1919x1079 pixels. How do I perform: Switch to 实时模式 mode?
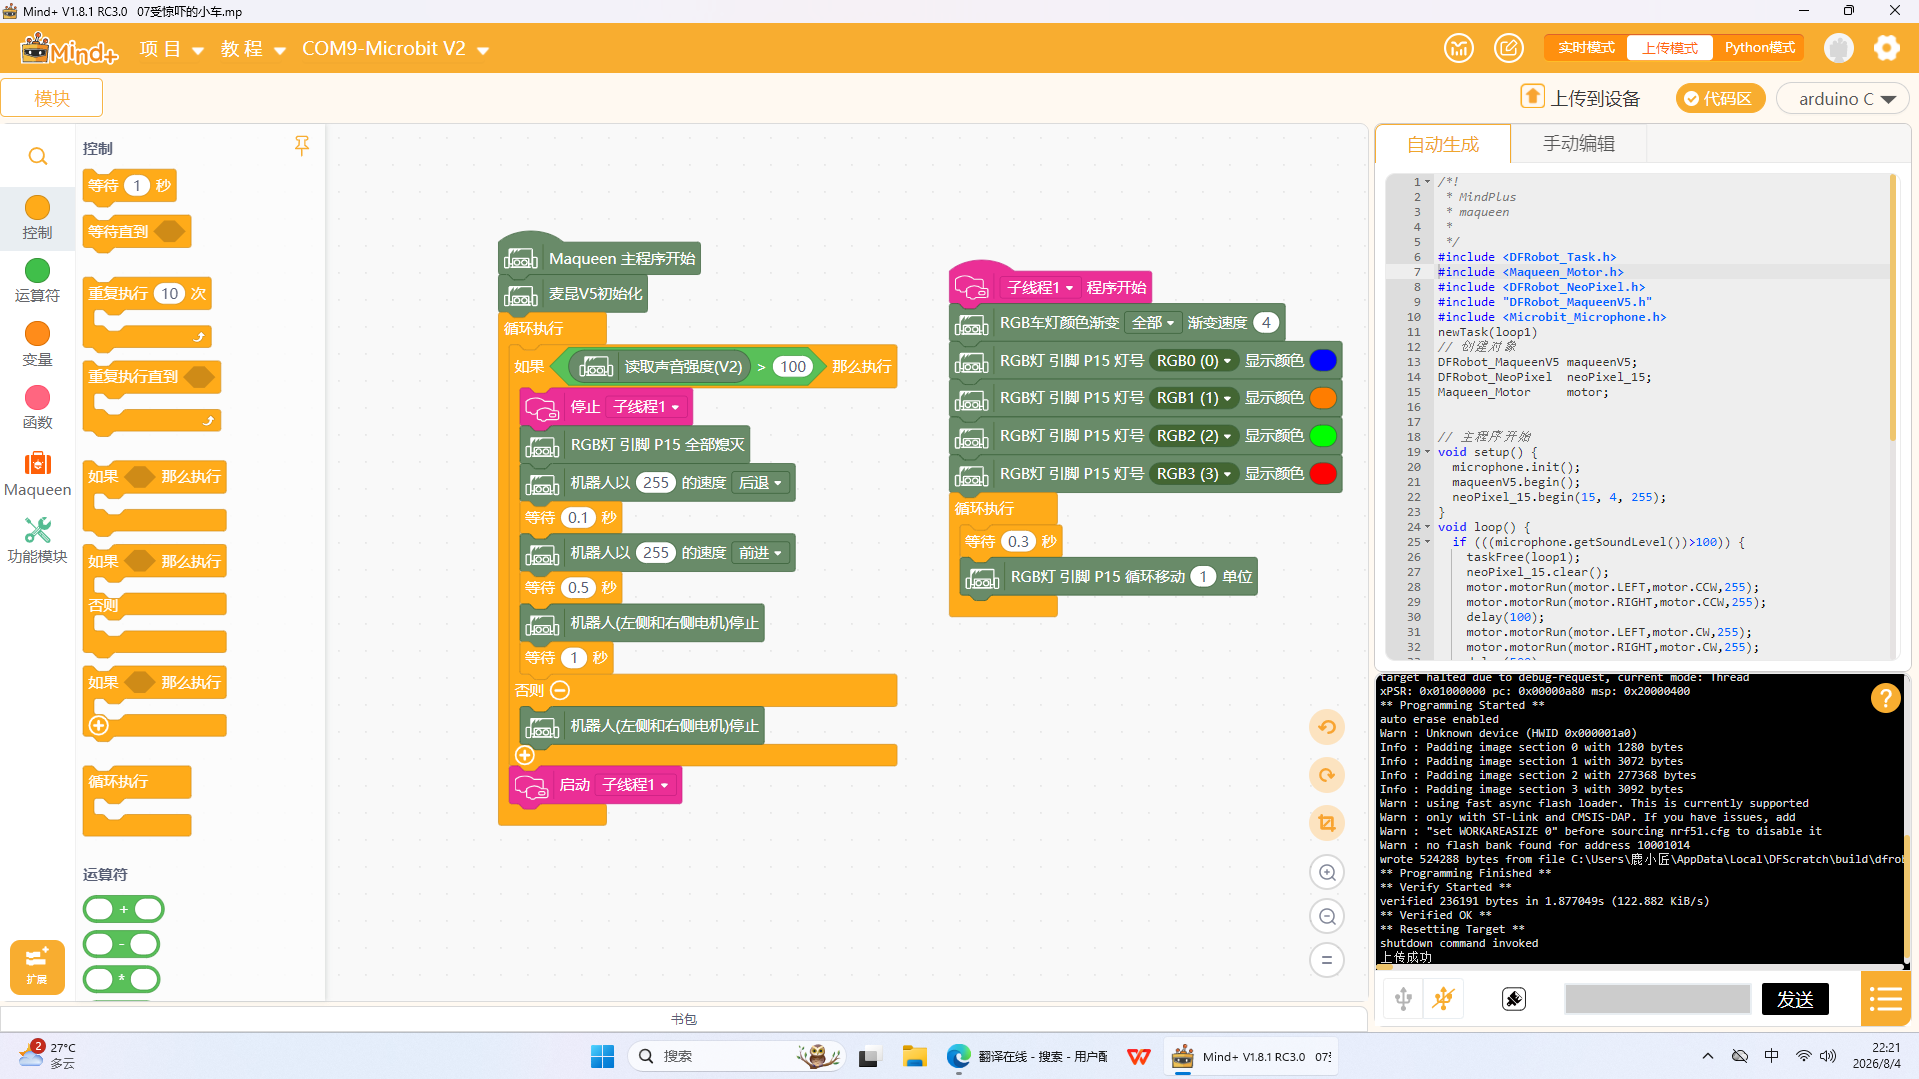(1586, 48)
